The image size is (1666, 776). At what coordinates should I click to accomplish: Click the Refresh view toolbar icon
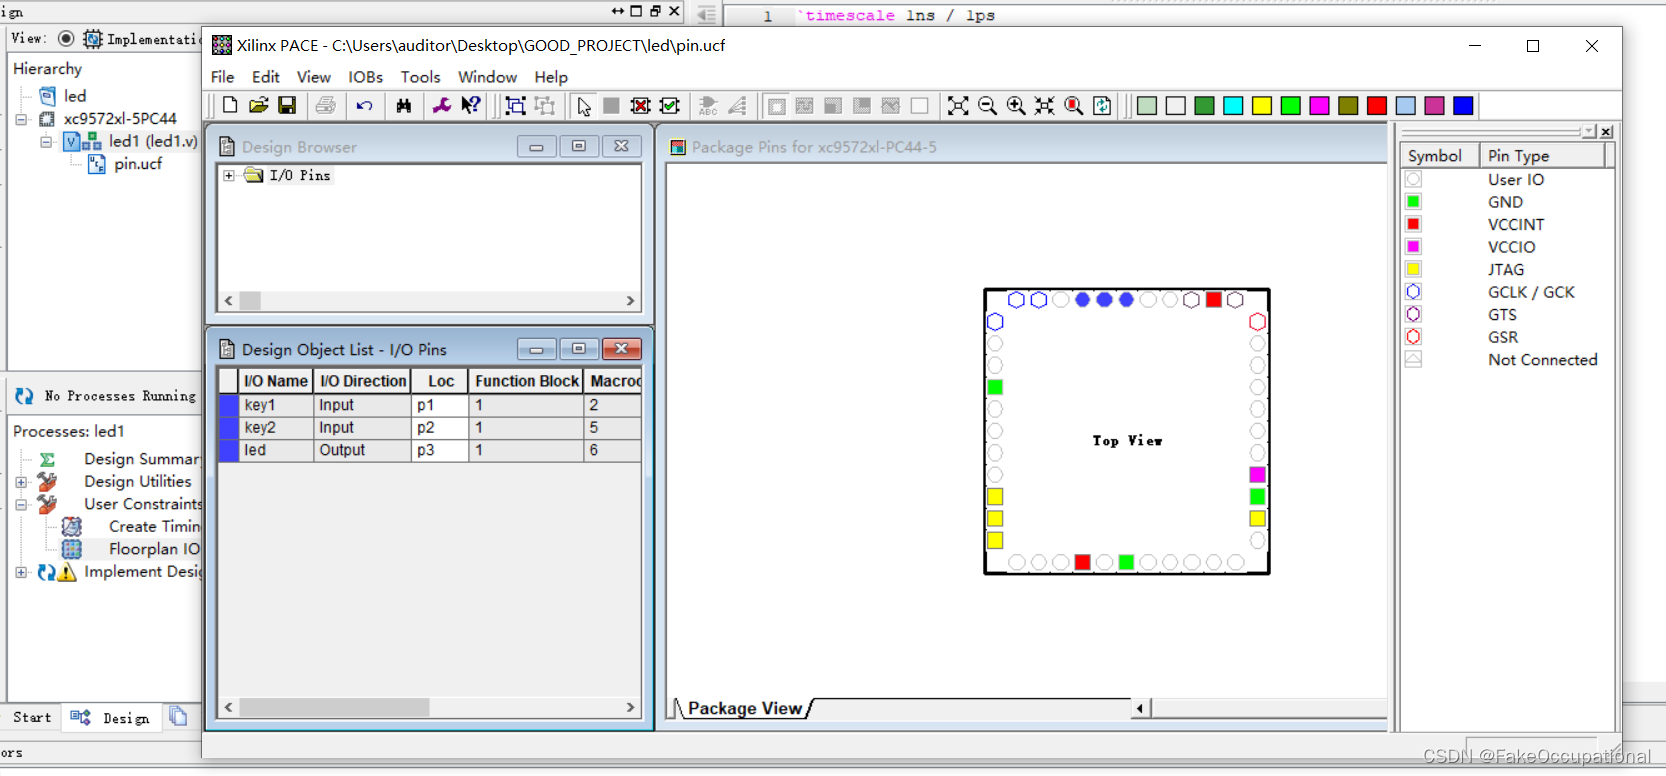pyautogui.click(x=1102, y=105)
